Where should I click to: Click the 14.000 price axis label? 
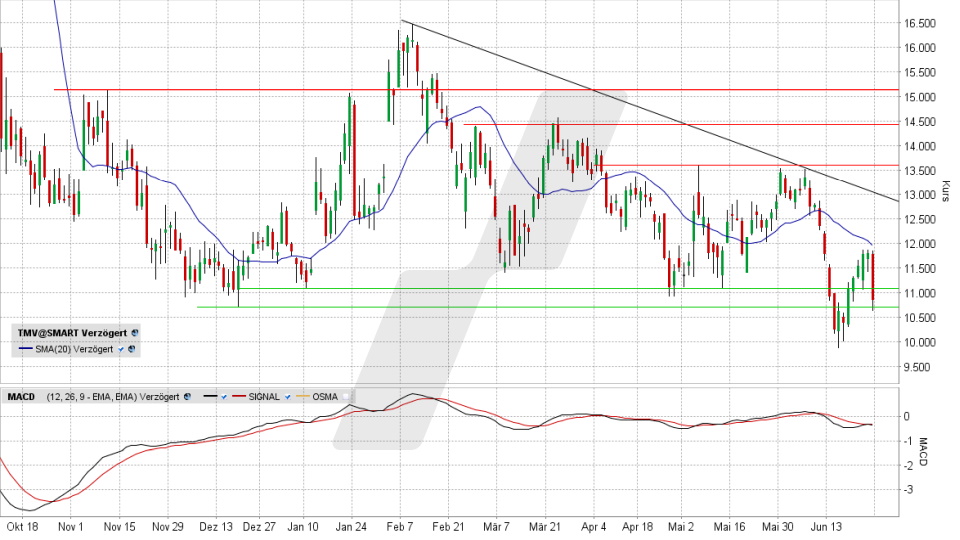[x=920, y=146]
